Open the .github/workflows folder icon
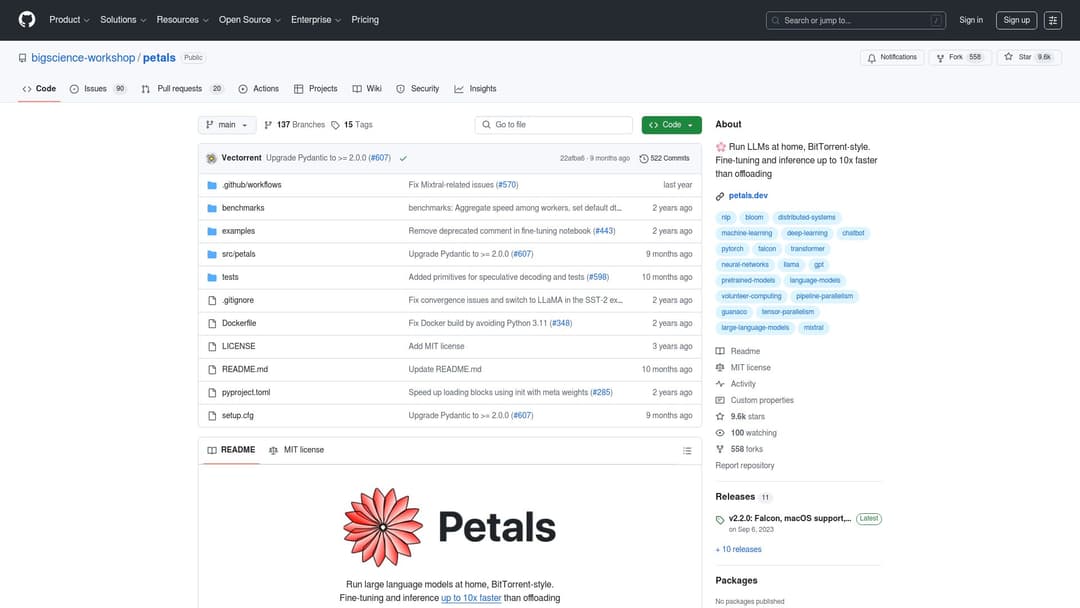 click(212, 185)
